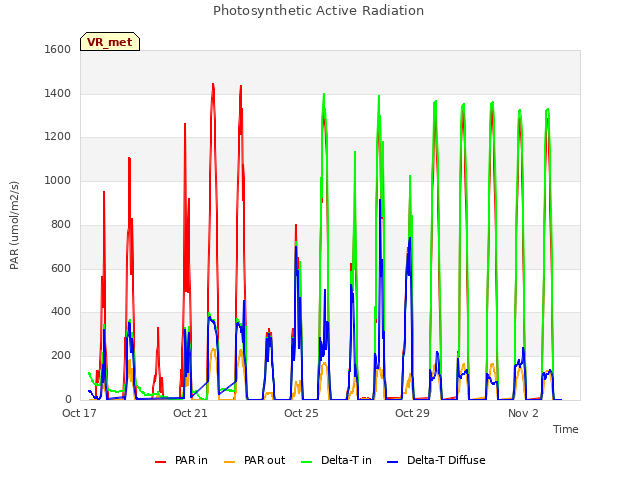Screen dimensions: 640x480
Task: Select the Delta-T Diffuse legend label
Action: point(446,460)
